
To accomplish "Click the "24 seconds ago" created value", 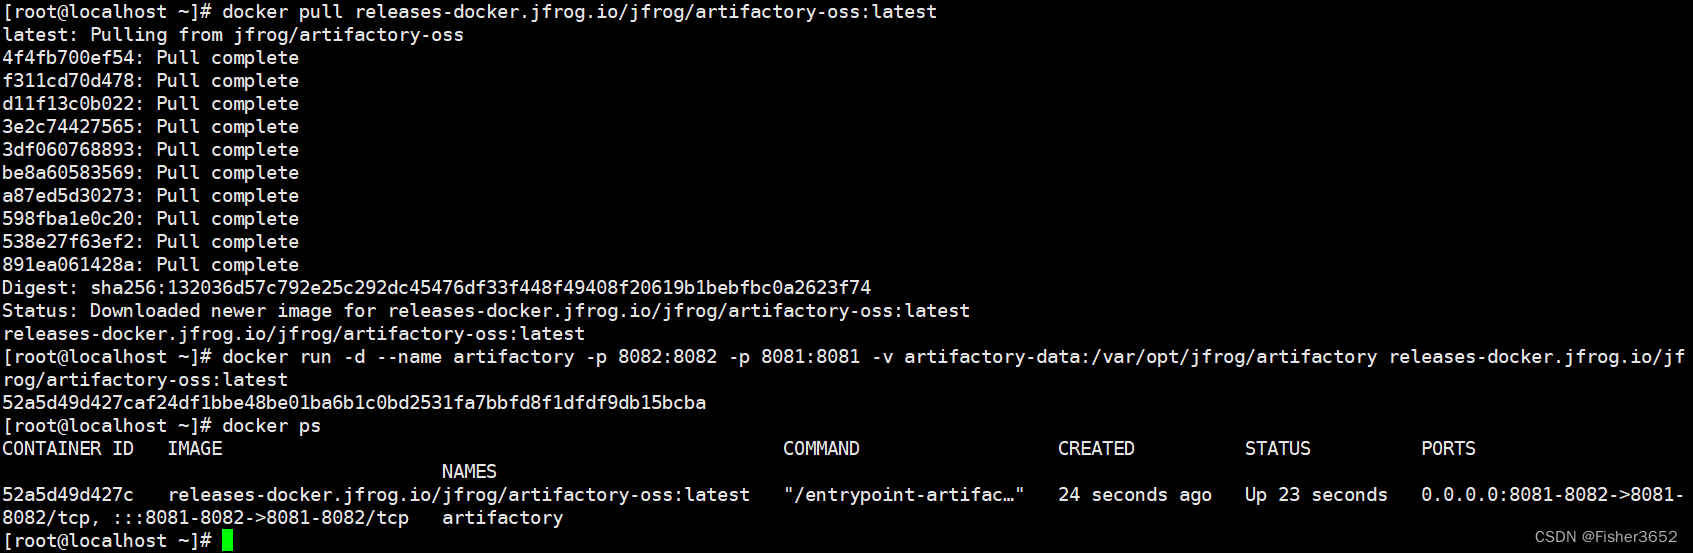I will tap(1135, 495).
